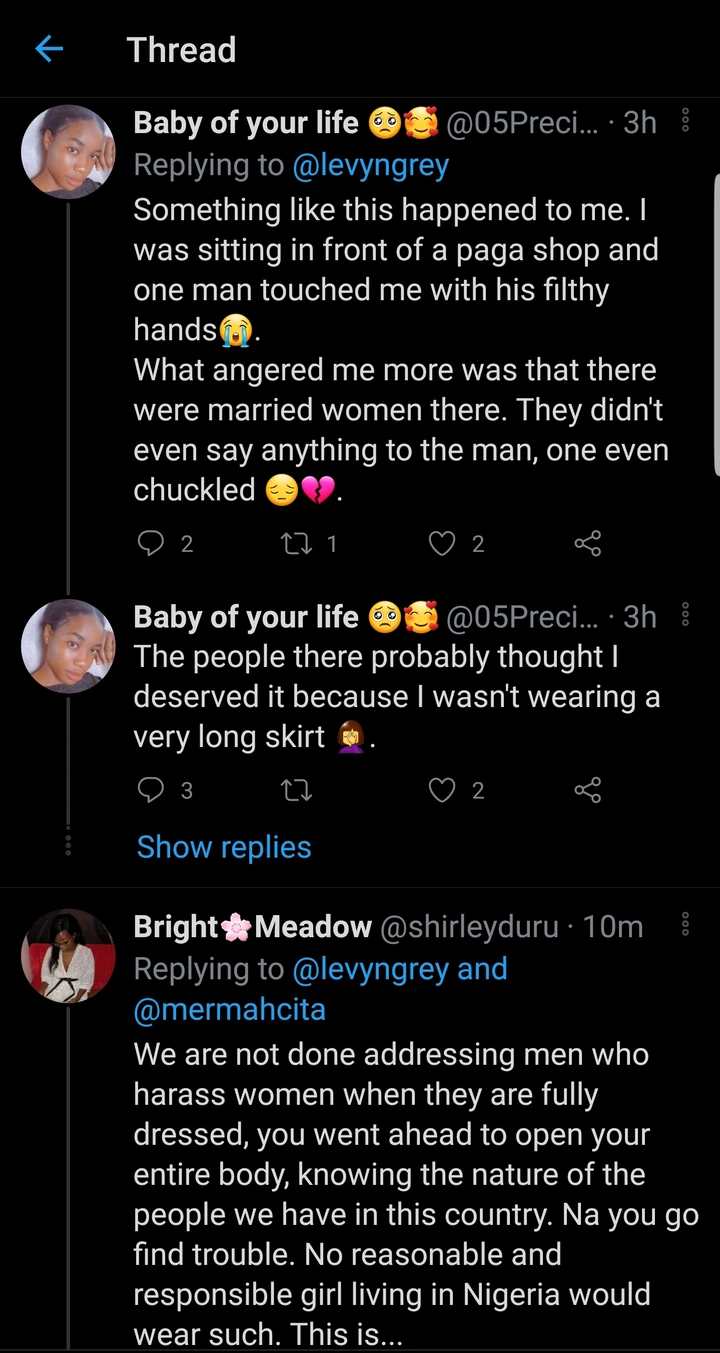View avatar of Baby of your life's first tweet
Viewport: 720px width, 1353px height.
pos(68,152)
